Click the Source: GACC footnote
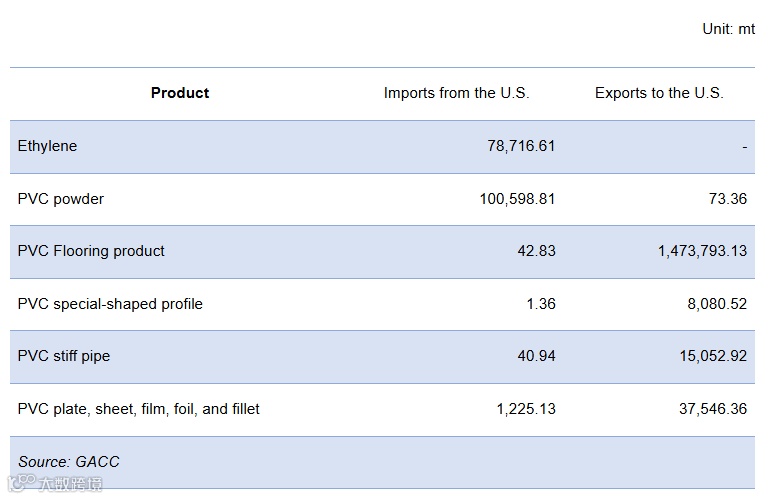This screenshot has height=499, width=774. [69, 462]
